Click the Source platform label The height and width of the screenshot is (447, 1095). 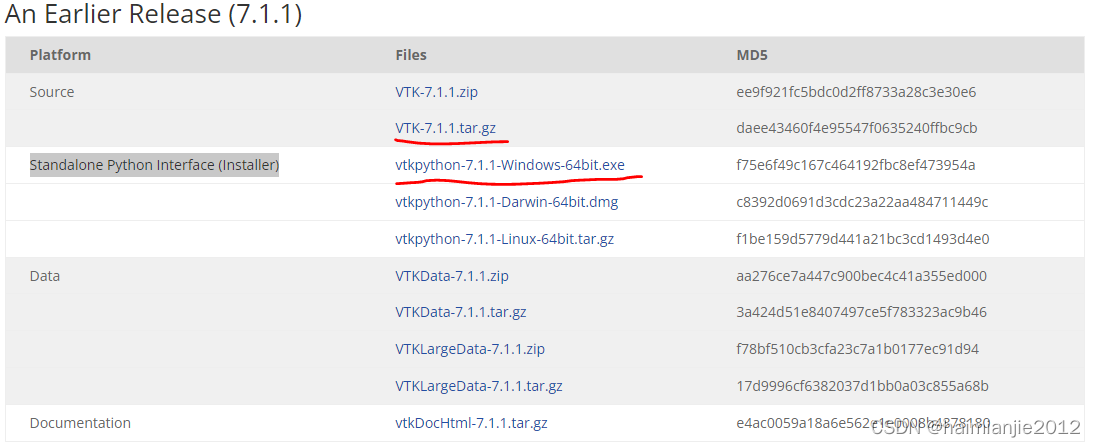[52, 92]
